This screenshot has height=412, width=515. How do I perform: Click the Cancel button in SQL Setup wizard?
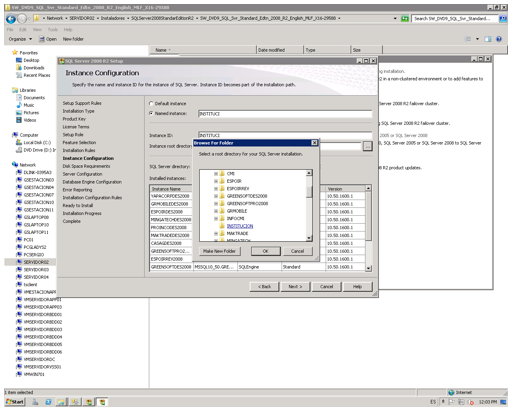tap(326, 286)
